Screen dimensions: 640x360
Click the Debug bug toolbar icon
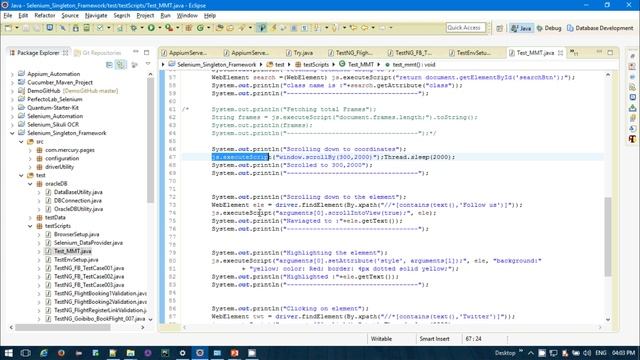click(x=133, y=28)
